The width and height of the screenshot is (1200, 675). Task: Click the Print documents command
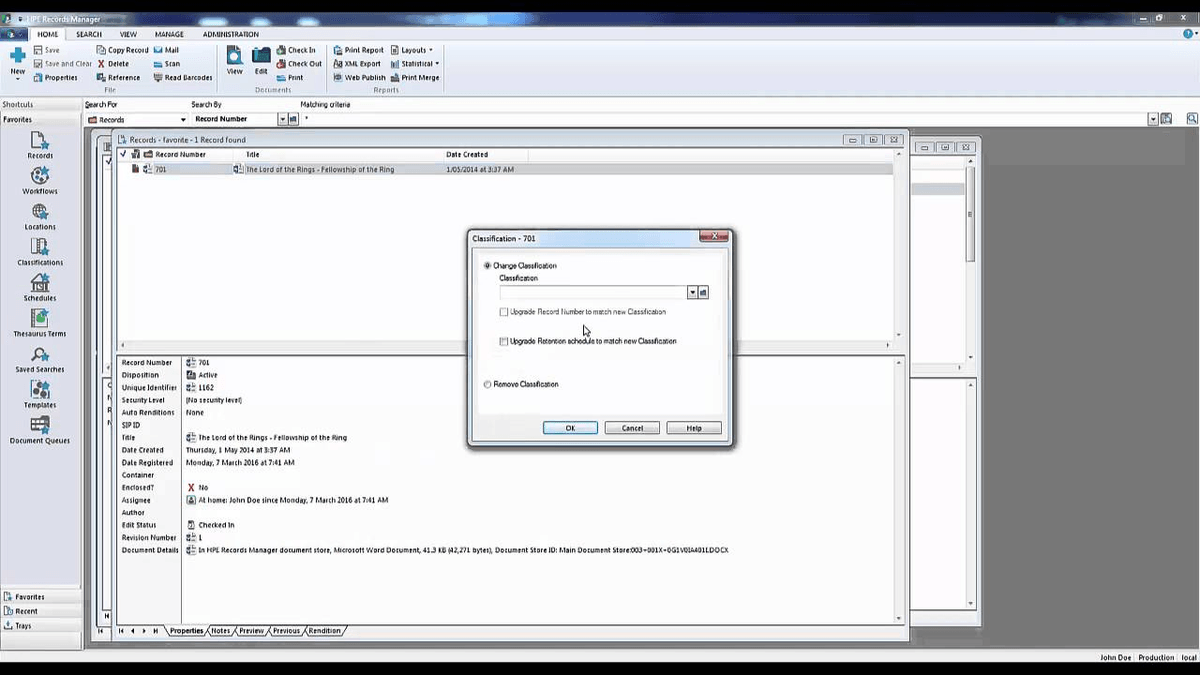coord(290,78)
